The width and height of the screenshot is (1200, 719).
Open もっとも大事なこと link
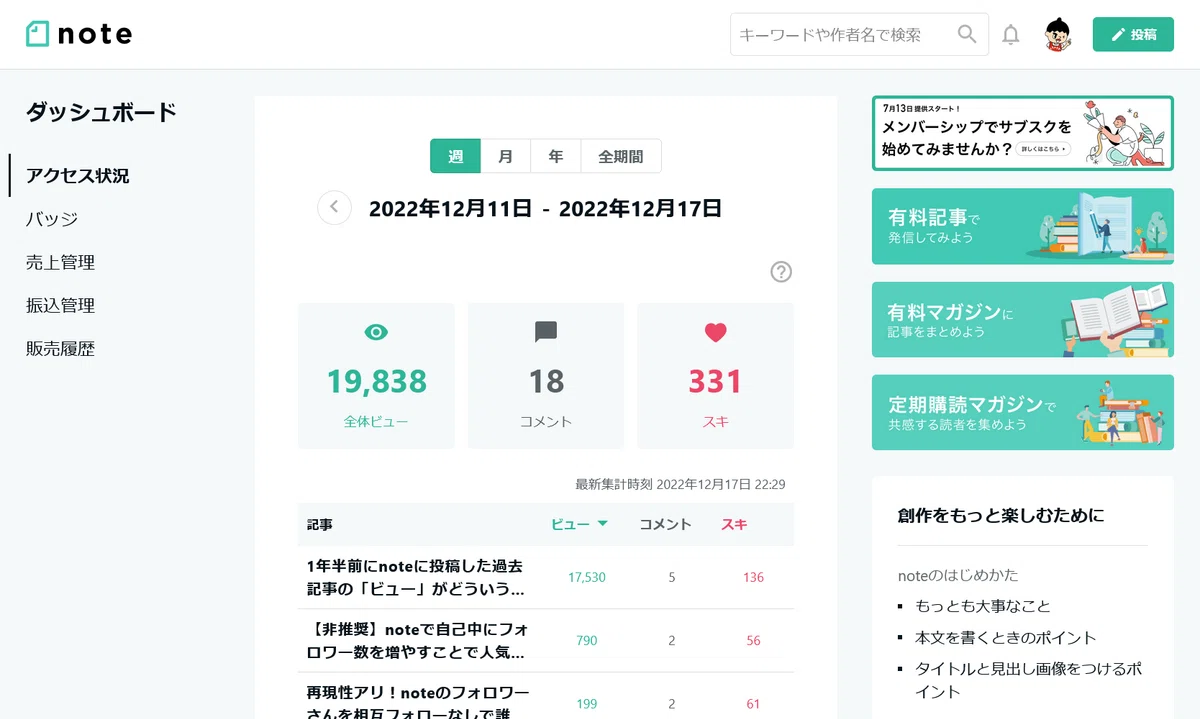click(983, 606)
